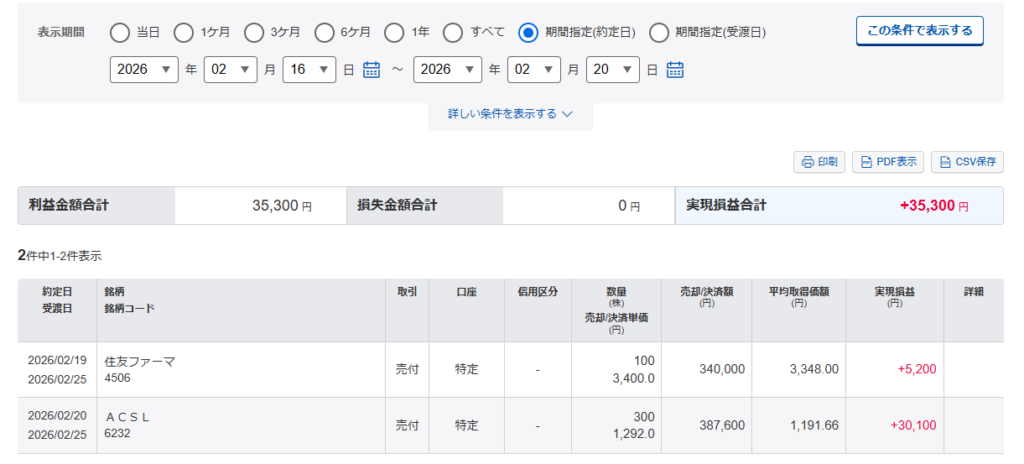Image resolution: width=1024 pixels, height=464 pixels.
Task: Save results with CSV保存 button
Action: pos(966,162)
